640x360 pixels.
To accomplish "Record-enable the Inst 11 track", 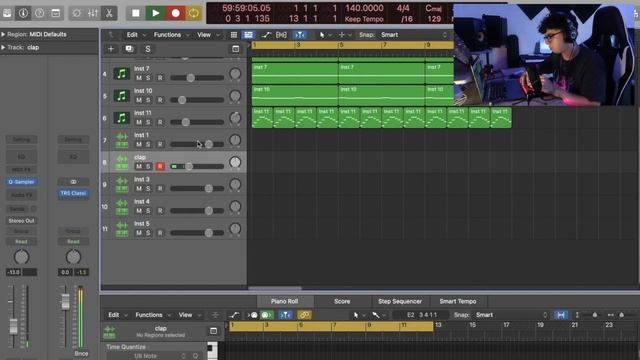I will pos(160,122).
